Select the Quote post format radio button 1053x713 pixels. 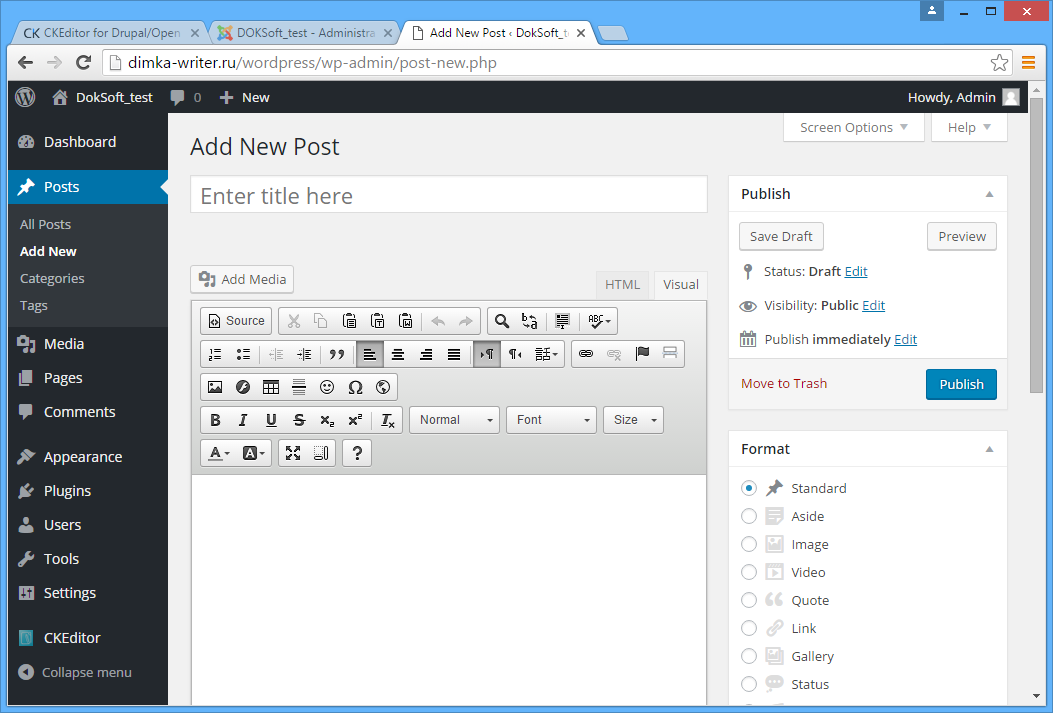pyautogui.click(x=749, y=600)
